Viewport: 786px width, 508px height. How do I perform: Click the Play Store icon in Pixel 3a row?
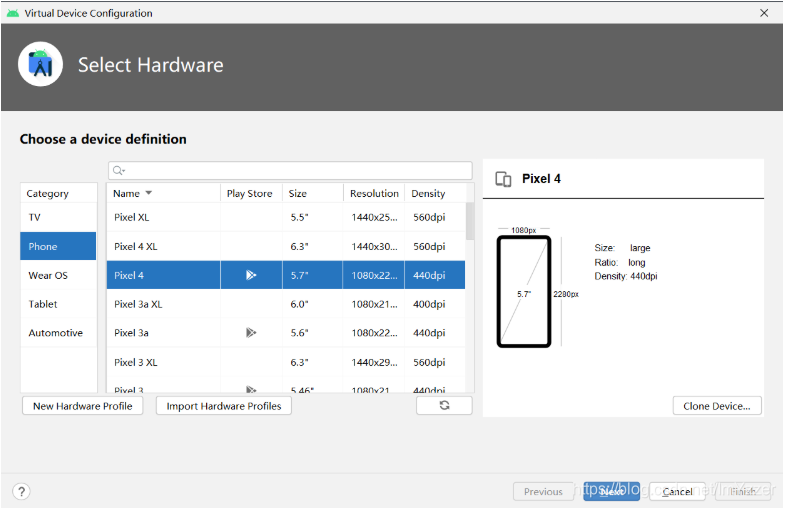pyautogui.click(x=251, y=332)
